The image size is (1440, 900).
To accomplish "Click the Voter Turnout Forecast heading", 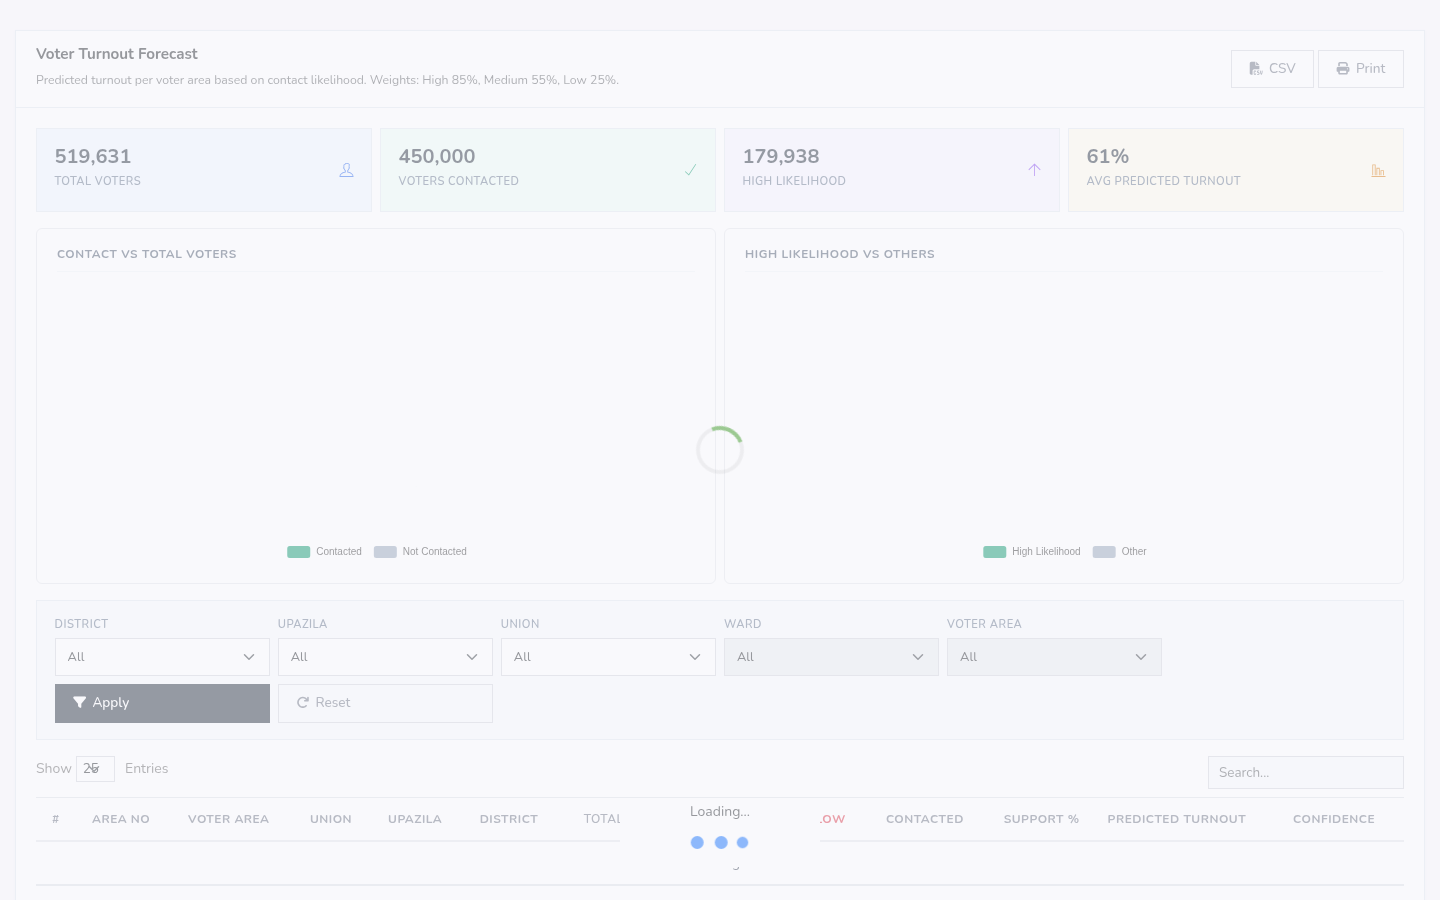I will [117, 54].
